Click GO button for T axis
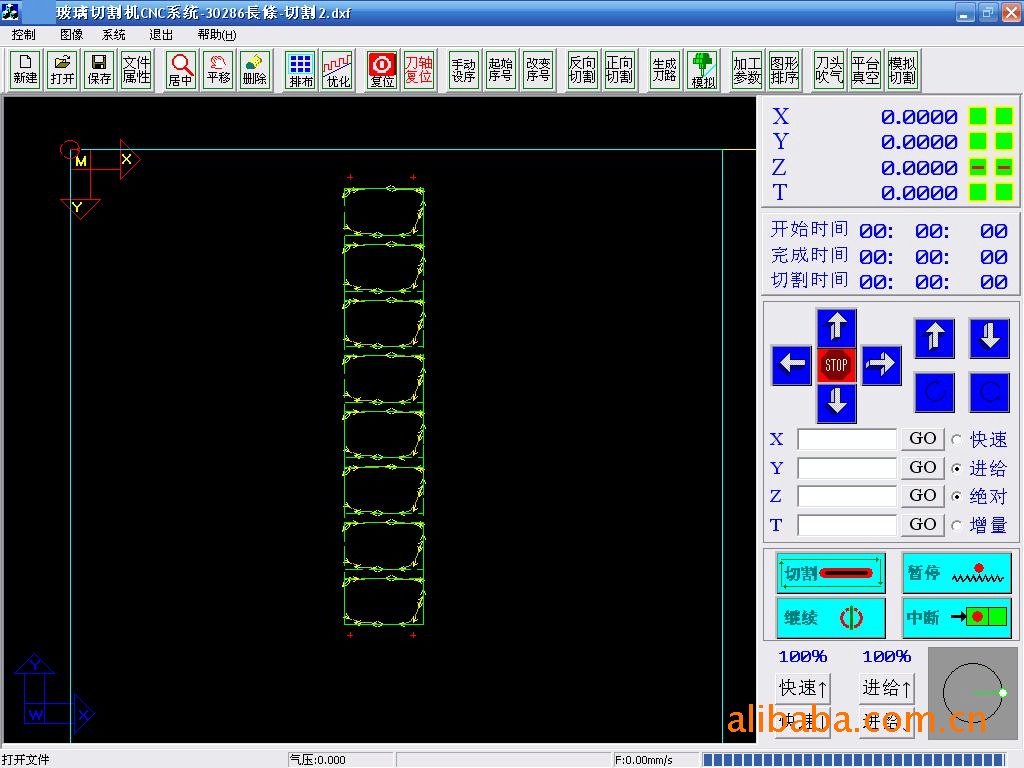Image resolution: width=1024 pixels, height=768 pixels. pyautogui.click(x=923, y=524)
